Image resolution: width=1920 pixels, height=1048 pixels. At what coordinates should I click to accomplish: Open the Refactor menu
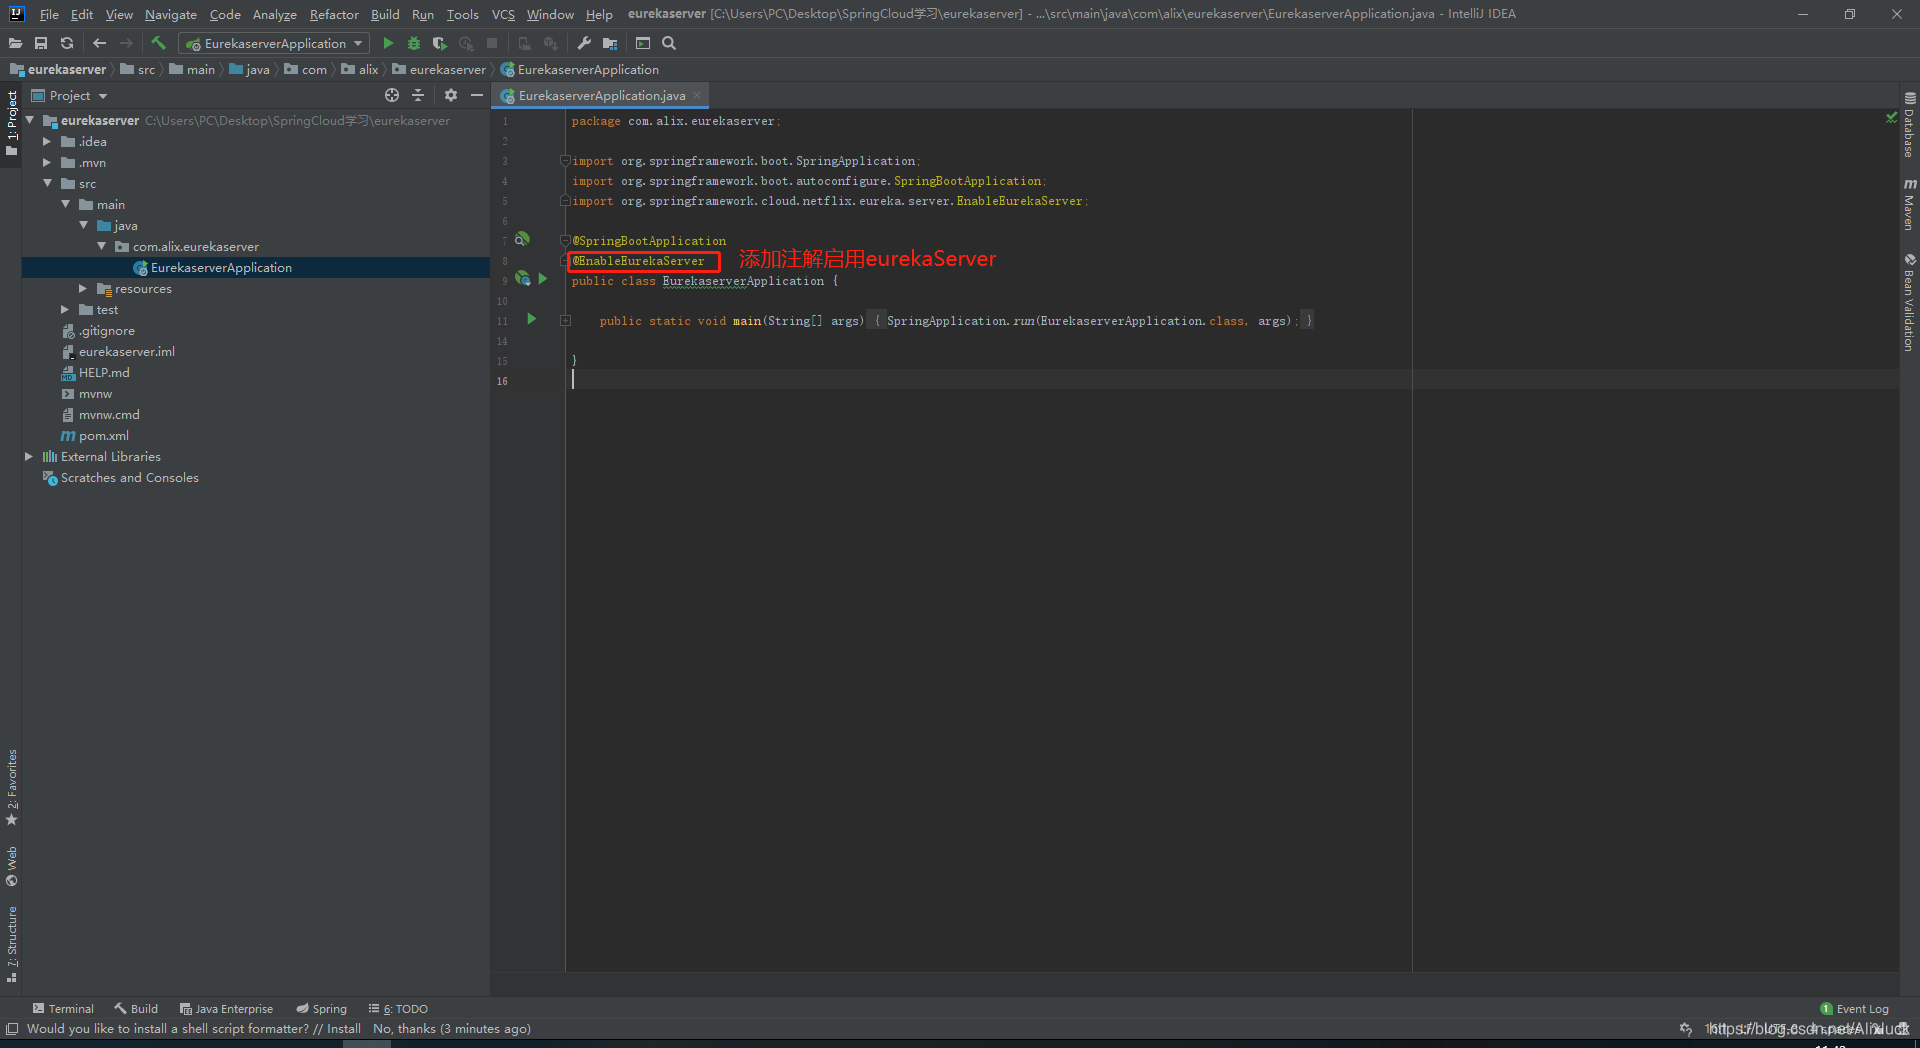tap(334, 14)
